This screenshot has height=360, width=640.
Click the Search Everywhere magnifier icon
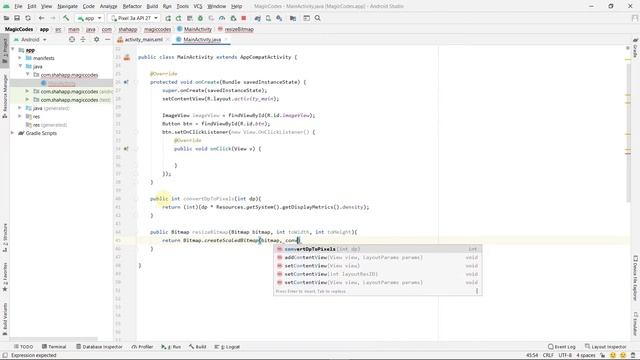tap(318, 18)
